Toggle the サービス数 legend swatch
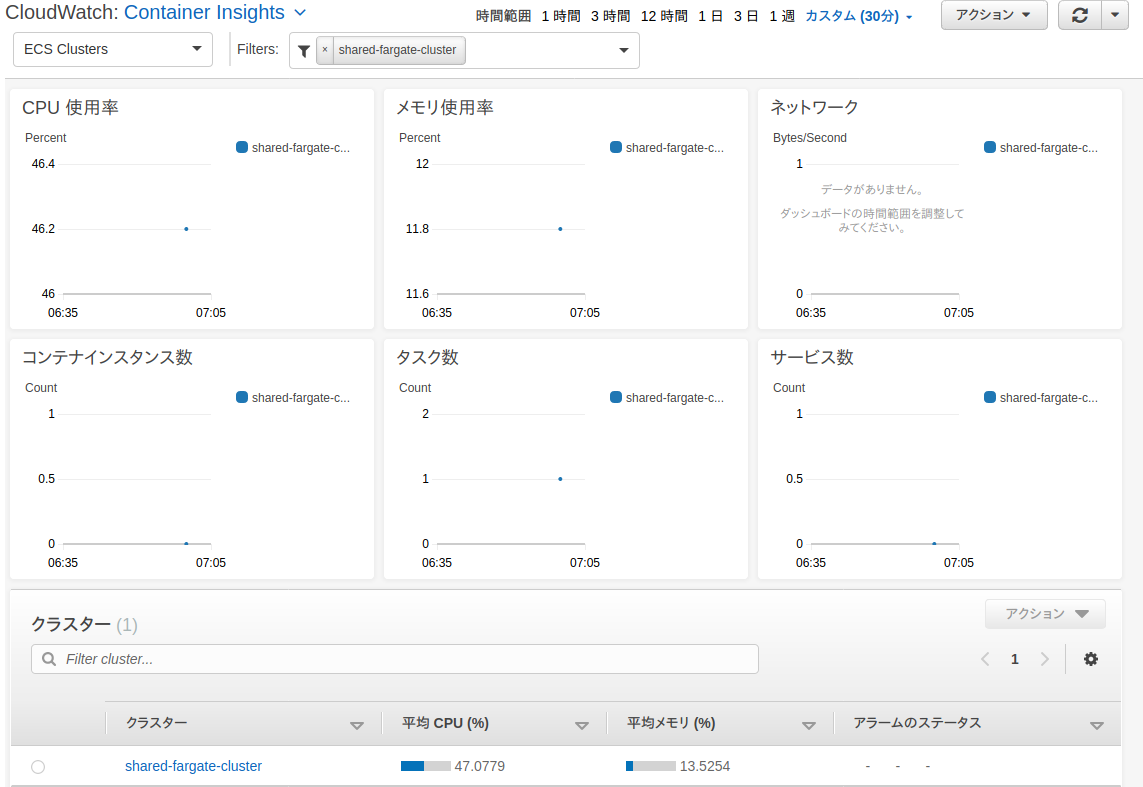Screen dimensions: 1143x787 click(990, 397)
